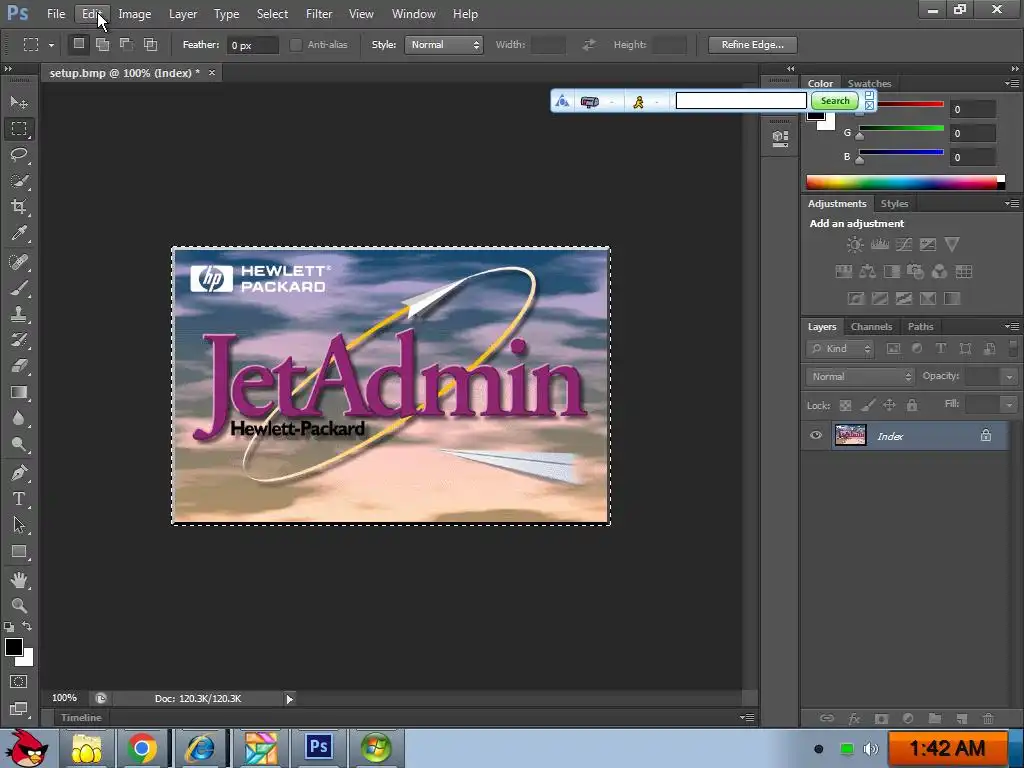This screenshot has width=1024, height=768.
Task: Expand status bar info arrow
Action: tap(289, 699)
